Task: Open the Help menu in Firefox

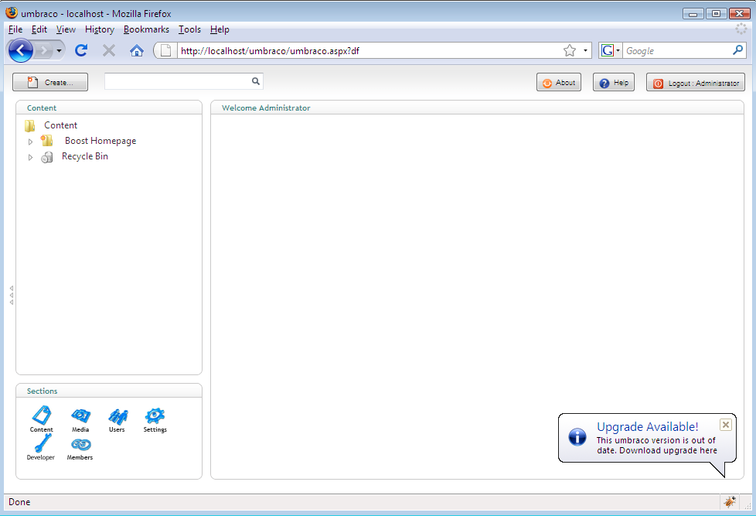Action: coord(219,29)
